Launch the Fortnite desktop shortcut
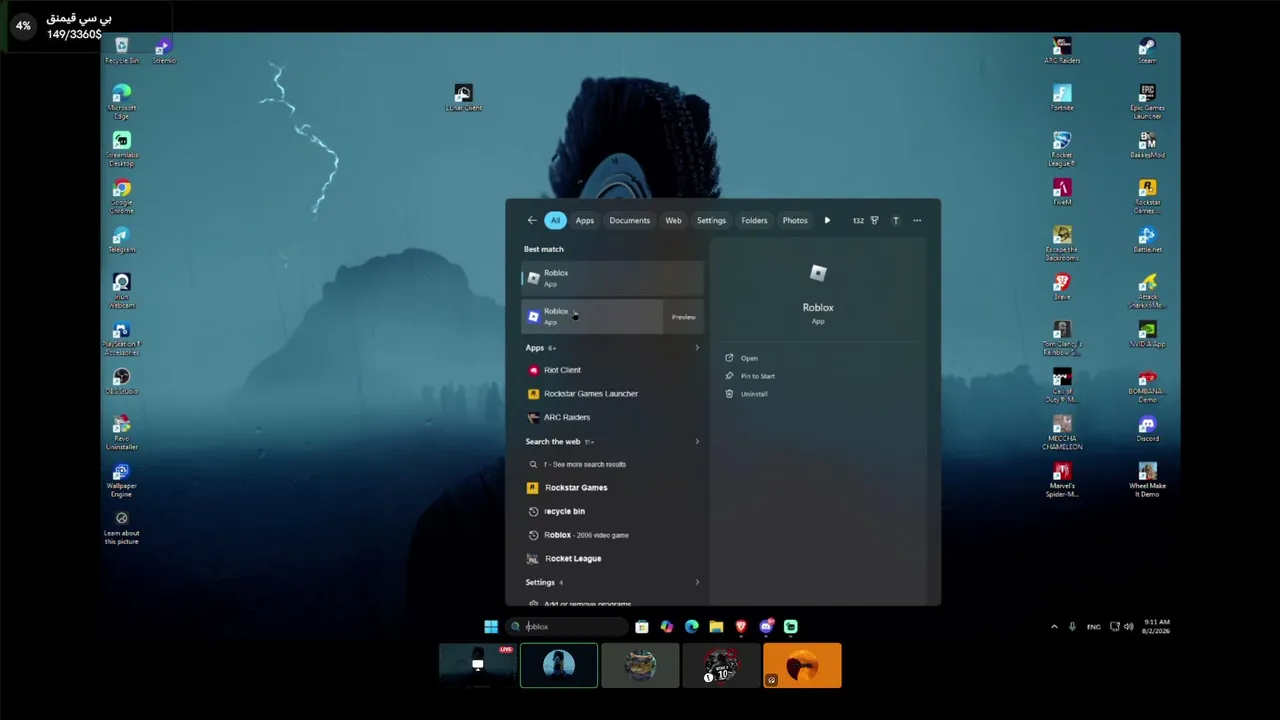 (x=1062, y=98)
